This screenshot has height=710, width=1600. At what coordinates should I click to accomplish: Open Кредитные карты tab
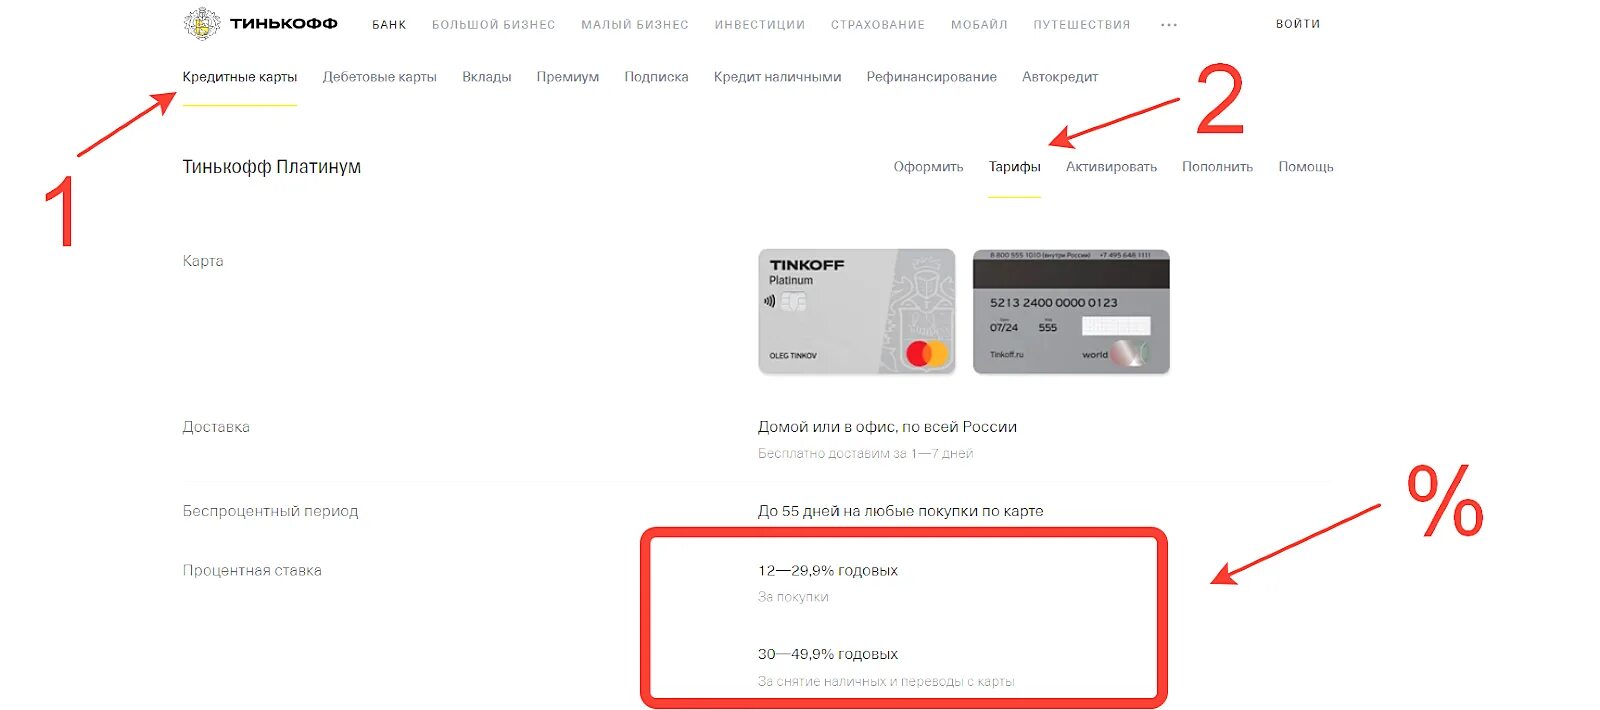(x=240, y=77)
